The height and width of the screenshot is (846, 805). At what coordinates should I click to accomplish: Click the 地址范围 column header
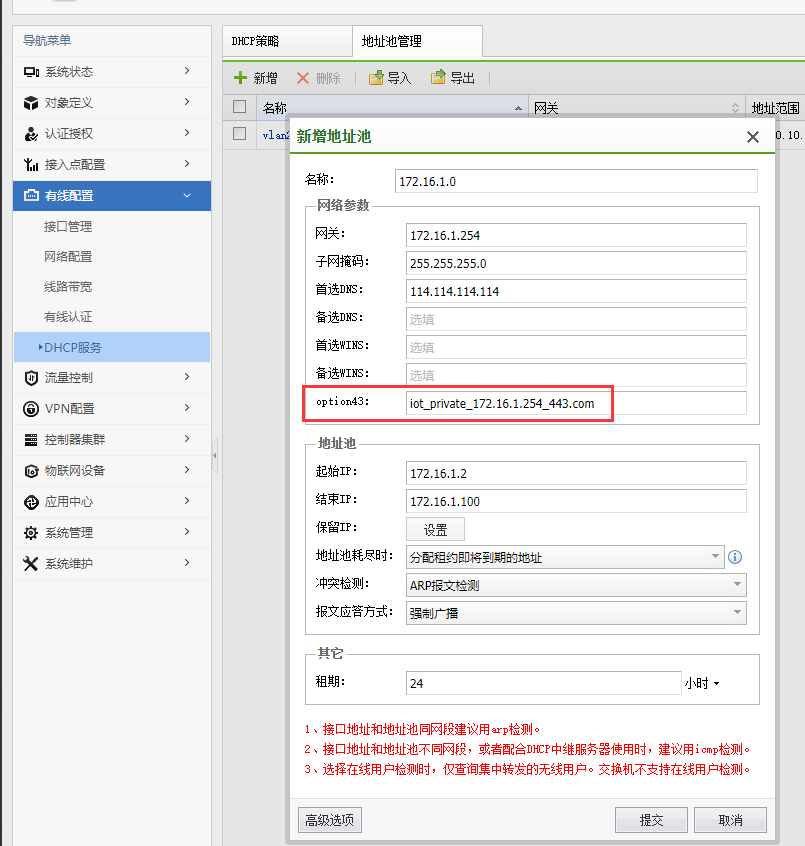[775, 108]
